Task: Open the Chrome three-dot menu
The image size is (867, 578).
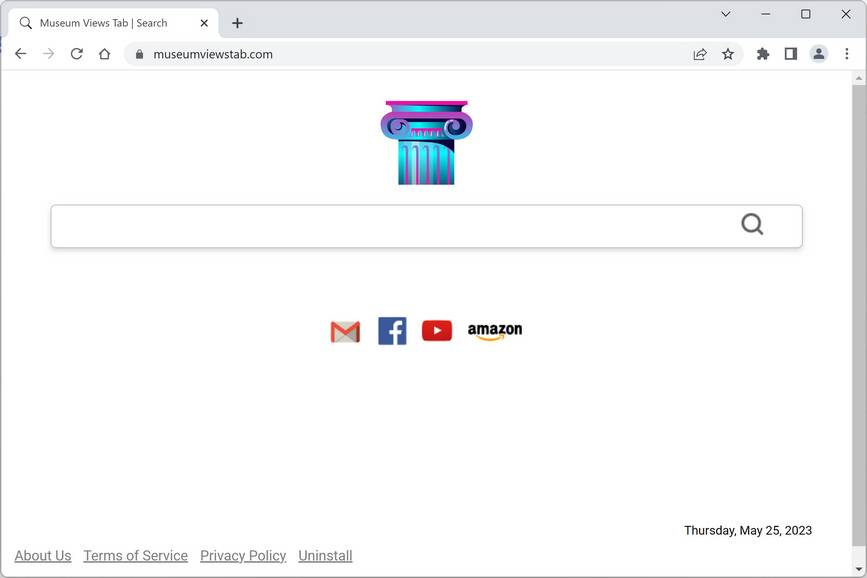Action: (x=847, y=54)
